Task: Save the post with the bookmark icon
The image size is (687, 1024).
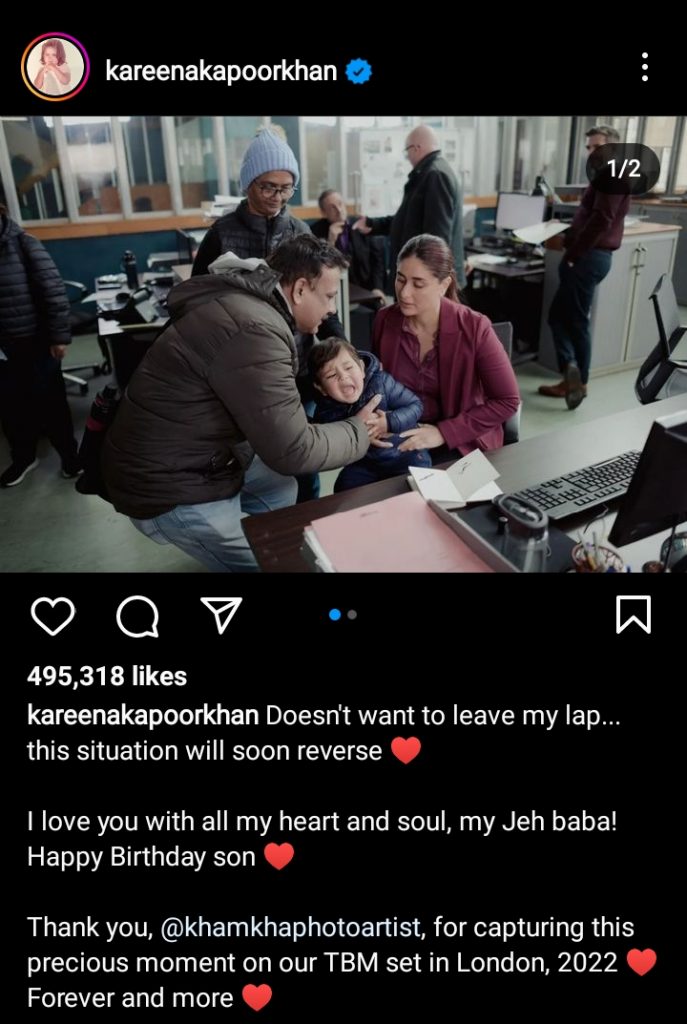Action: point(633,615)
